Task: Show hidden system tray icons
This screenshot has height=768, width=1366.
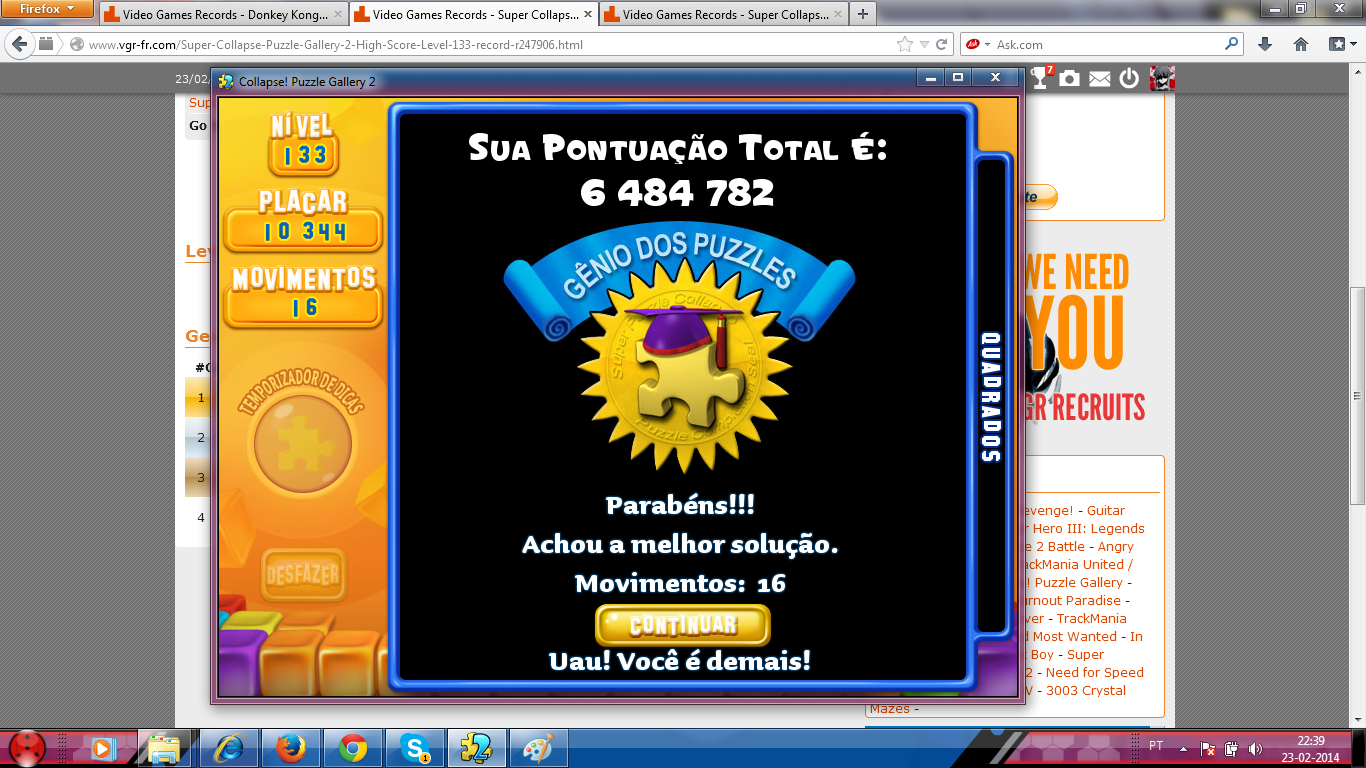Action: [x=1184, y=747]
